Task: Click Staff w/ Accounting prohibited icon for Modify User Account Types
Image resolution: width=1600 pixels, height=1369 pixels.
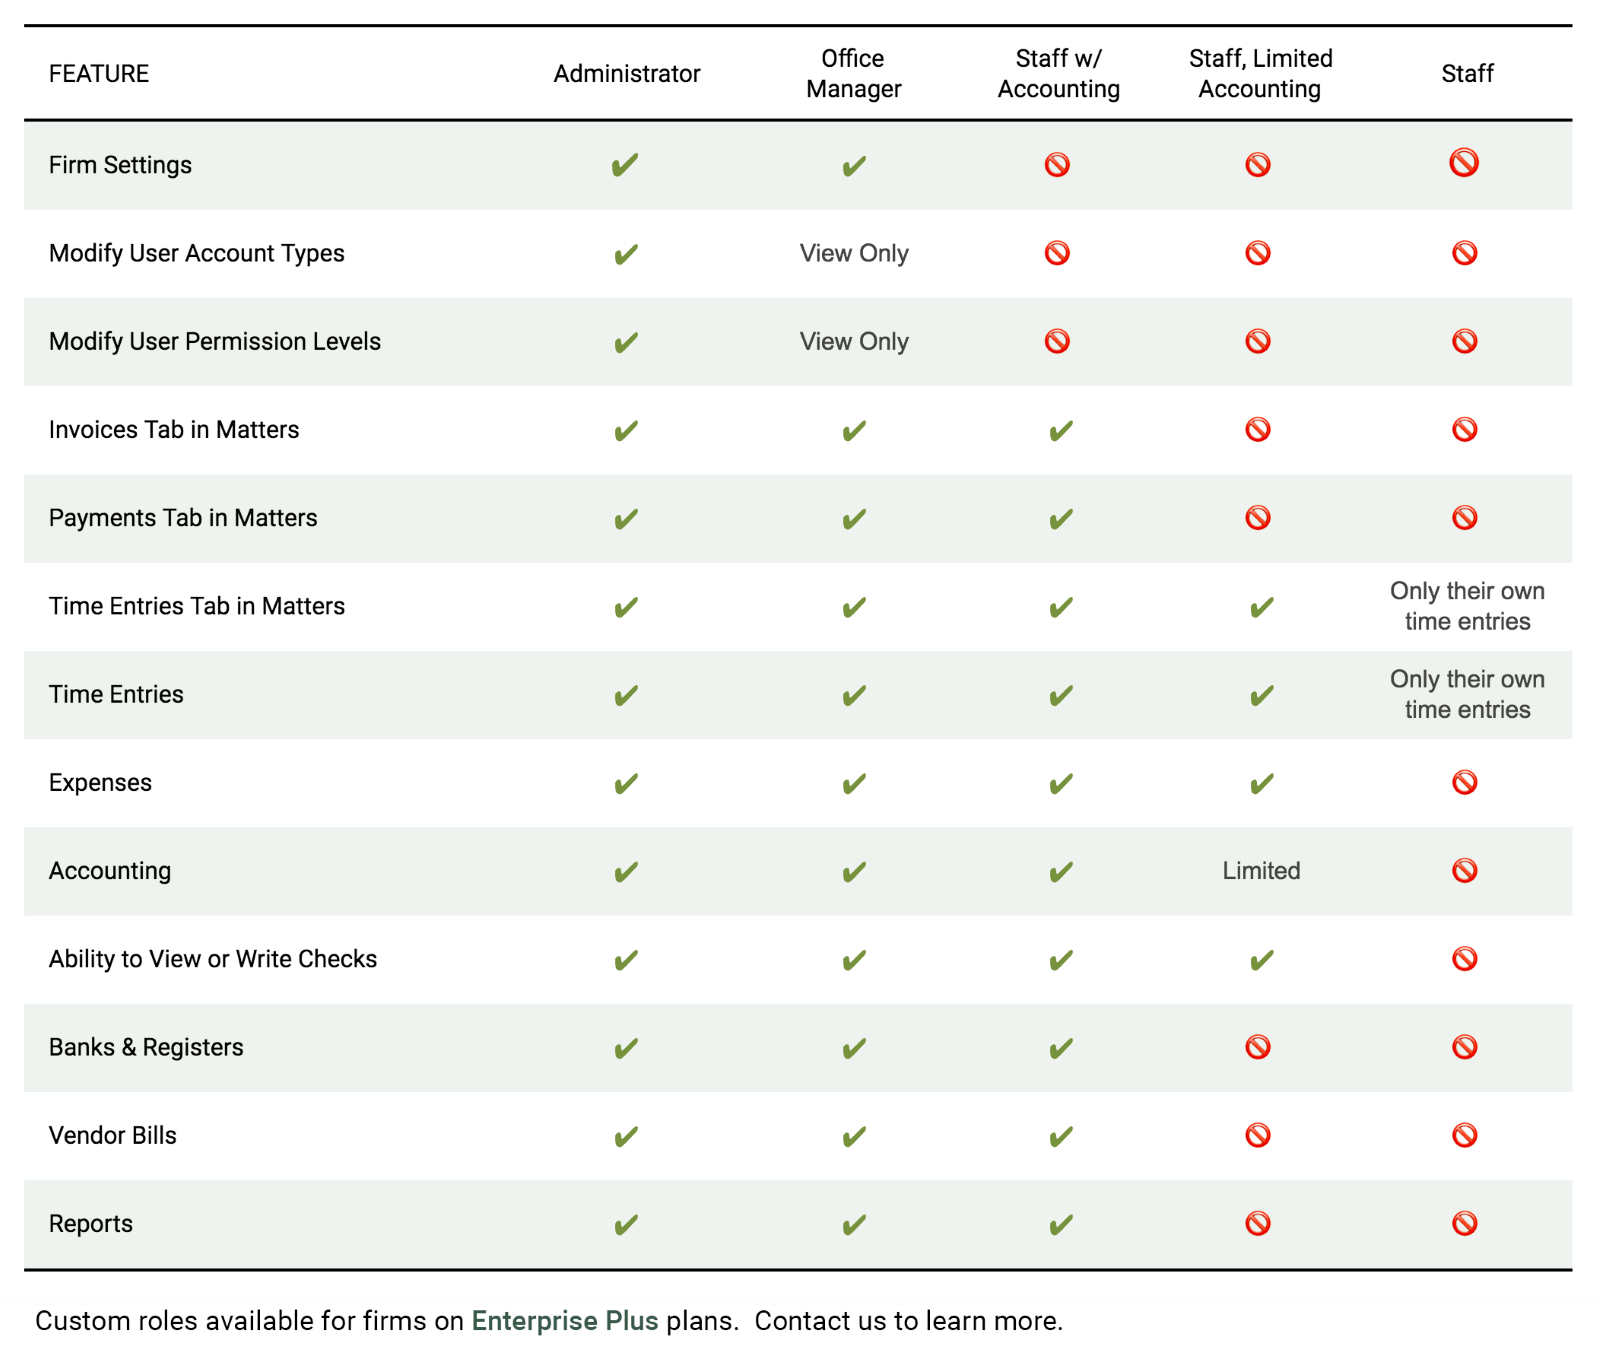Action: (1057, 253)
